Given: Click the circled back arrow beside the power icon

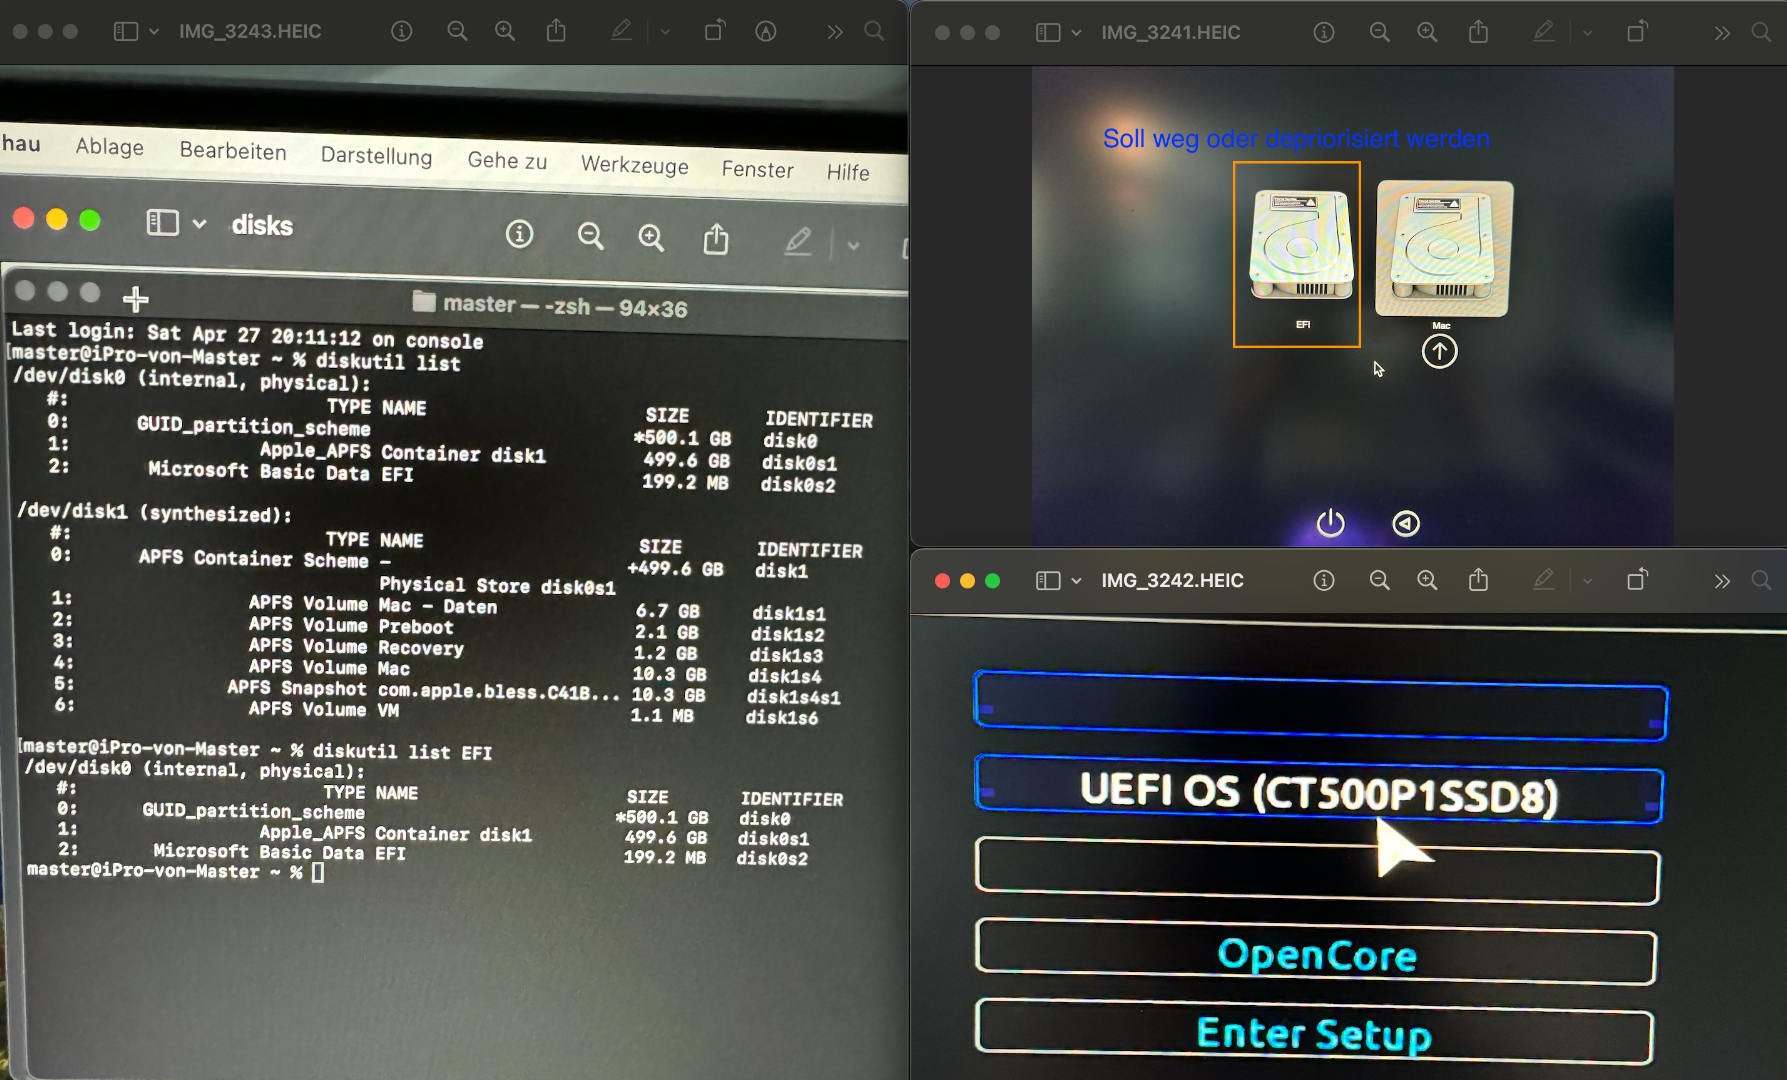Looking at the screenshot, I should [x=1406, y=523].
